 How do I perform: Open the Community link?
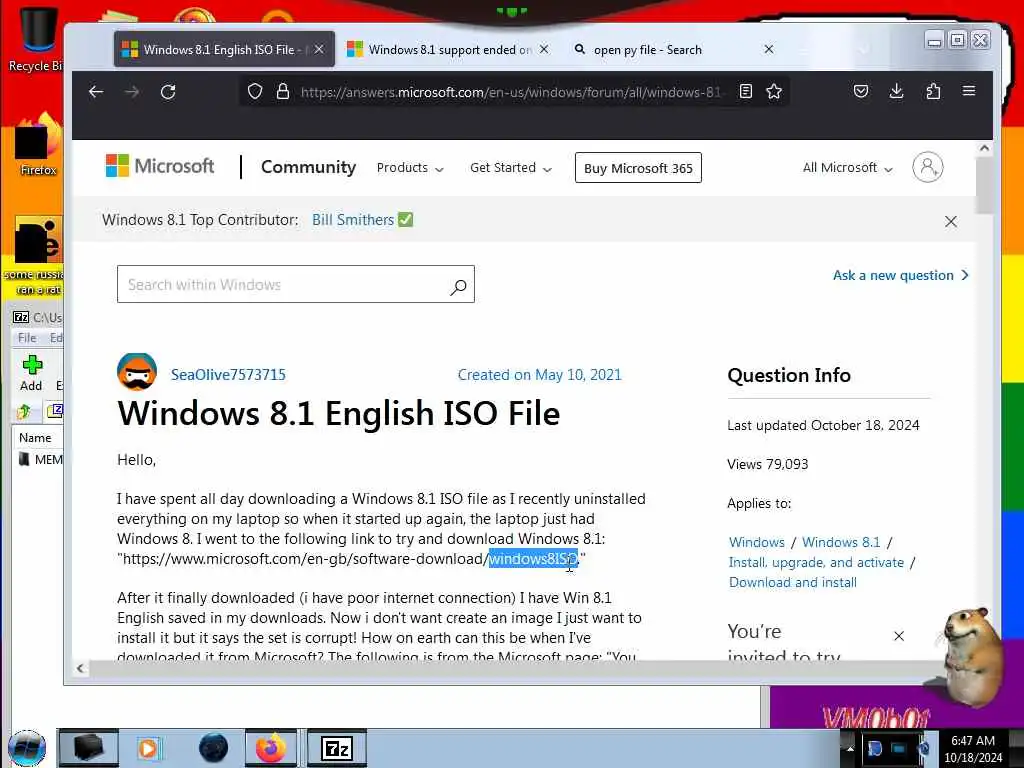(x=308, y=167)
